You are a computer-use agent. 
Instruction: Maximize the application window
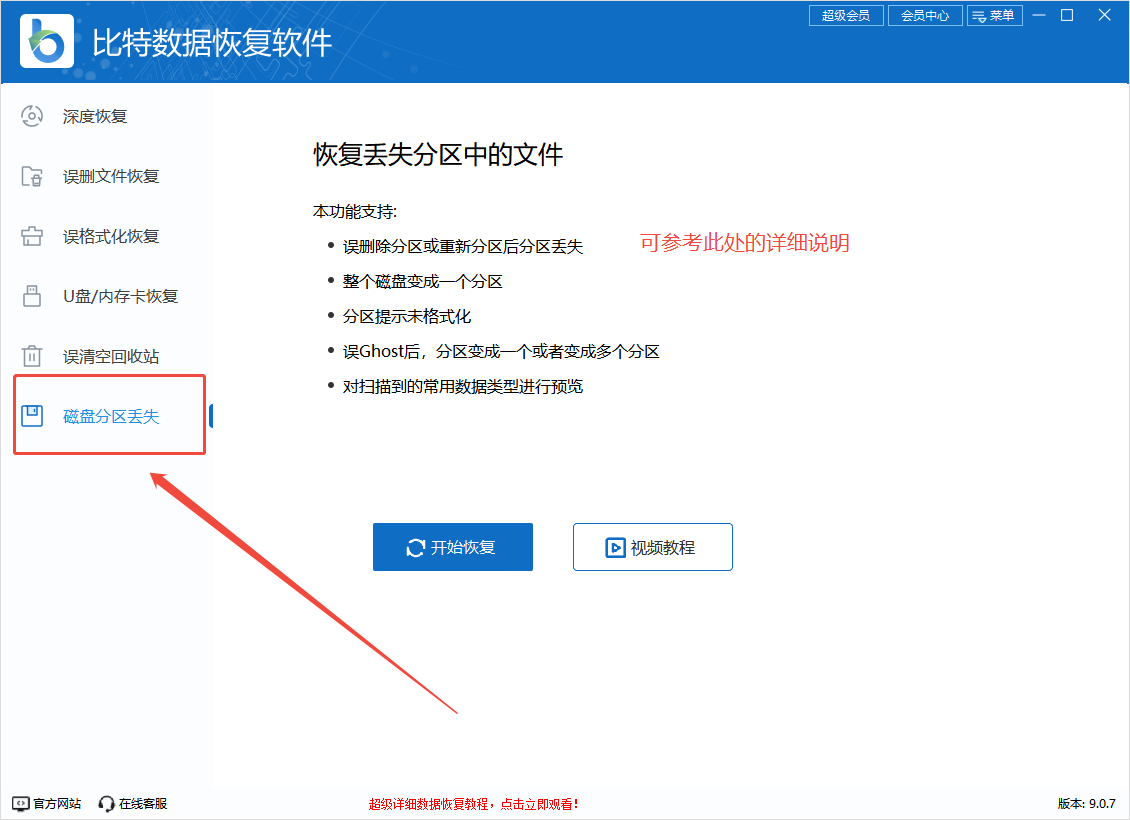1067,15
